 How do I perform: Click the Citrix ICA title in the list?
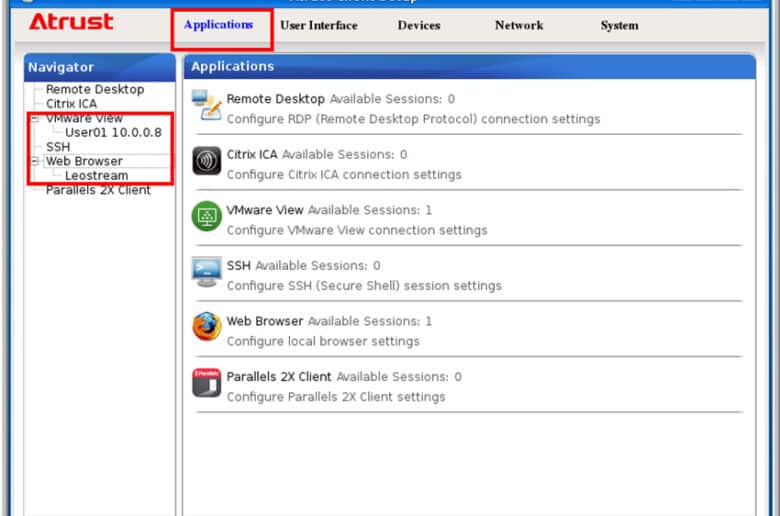pyautogui.click(x=252, y=155)
